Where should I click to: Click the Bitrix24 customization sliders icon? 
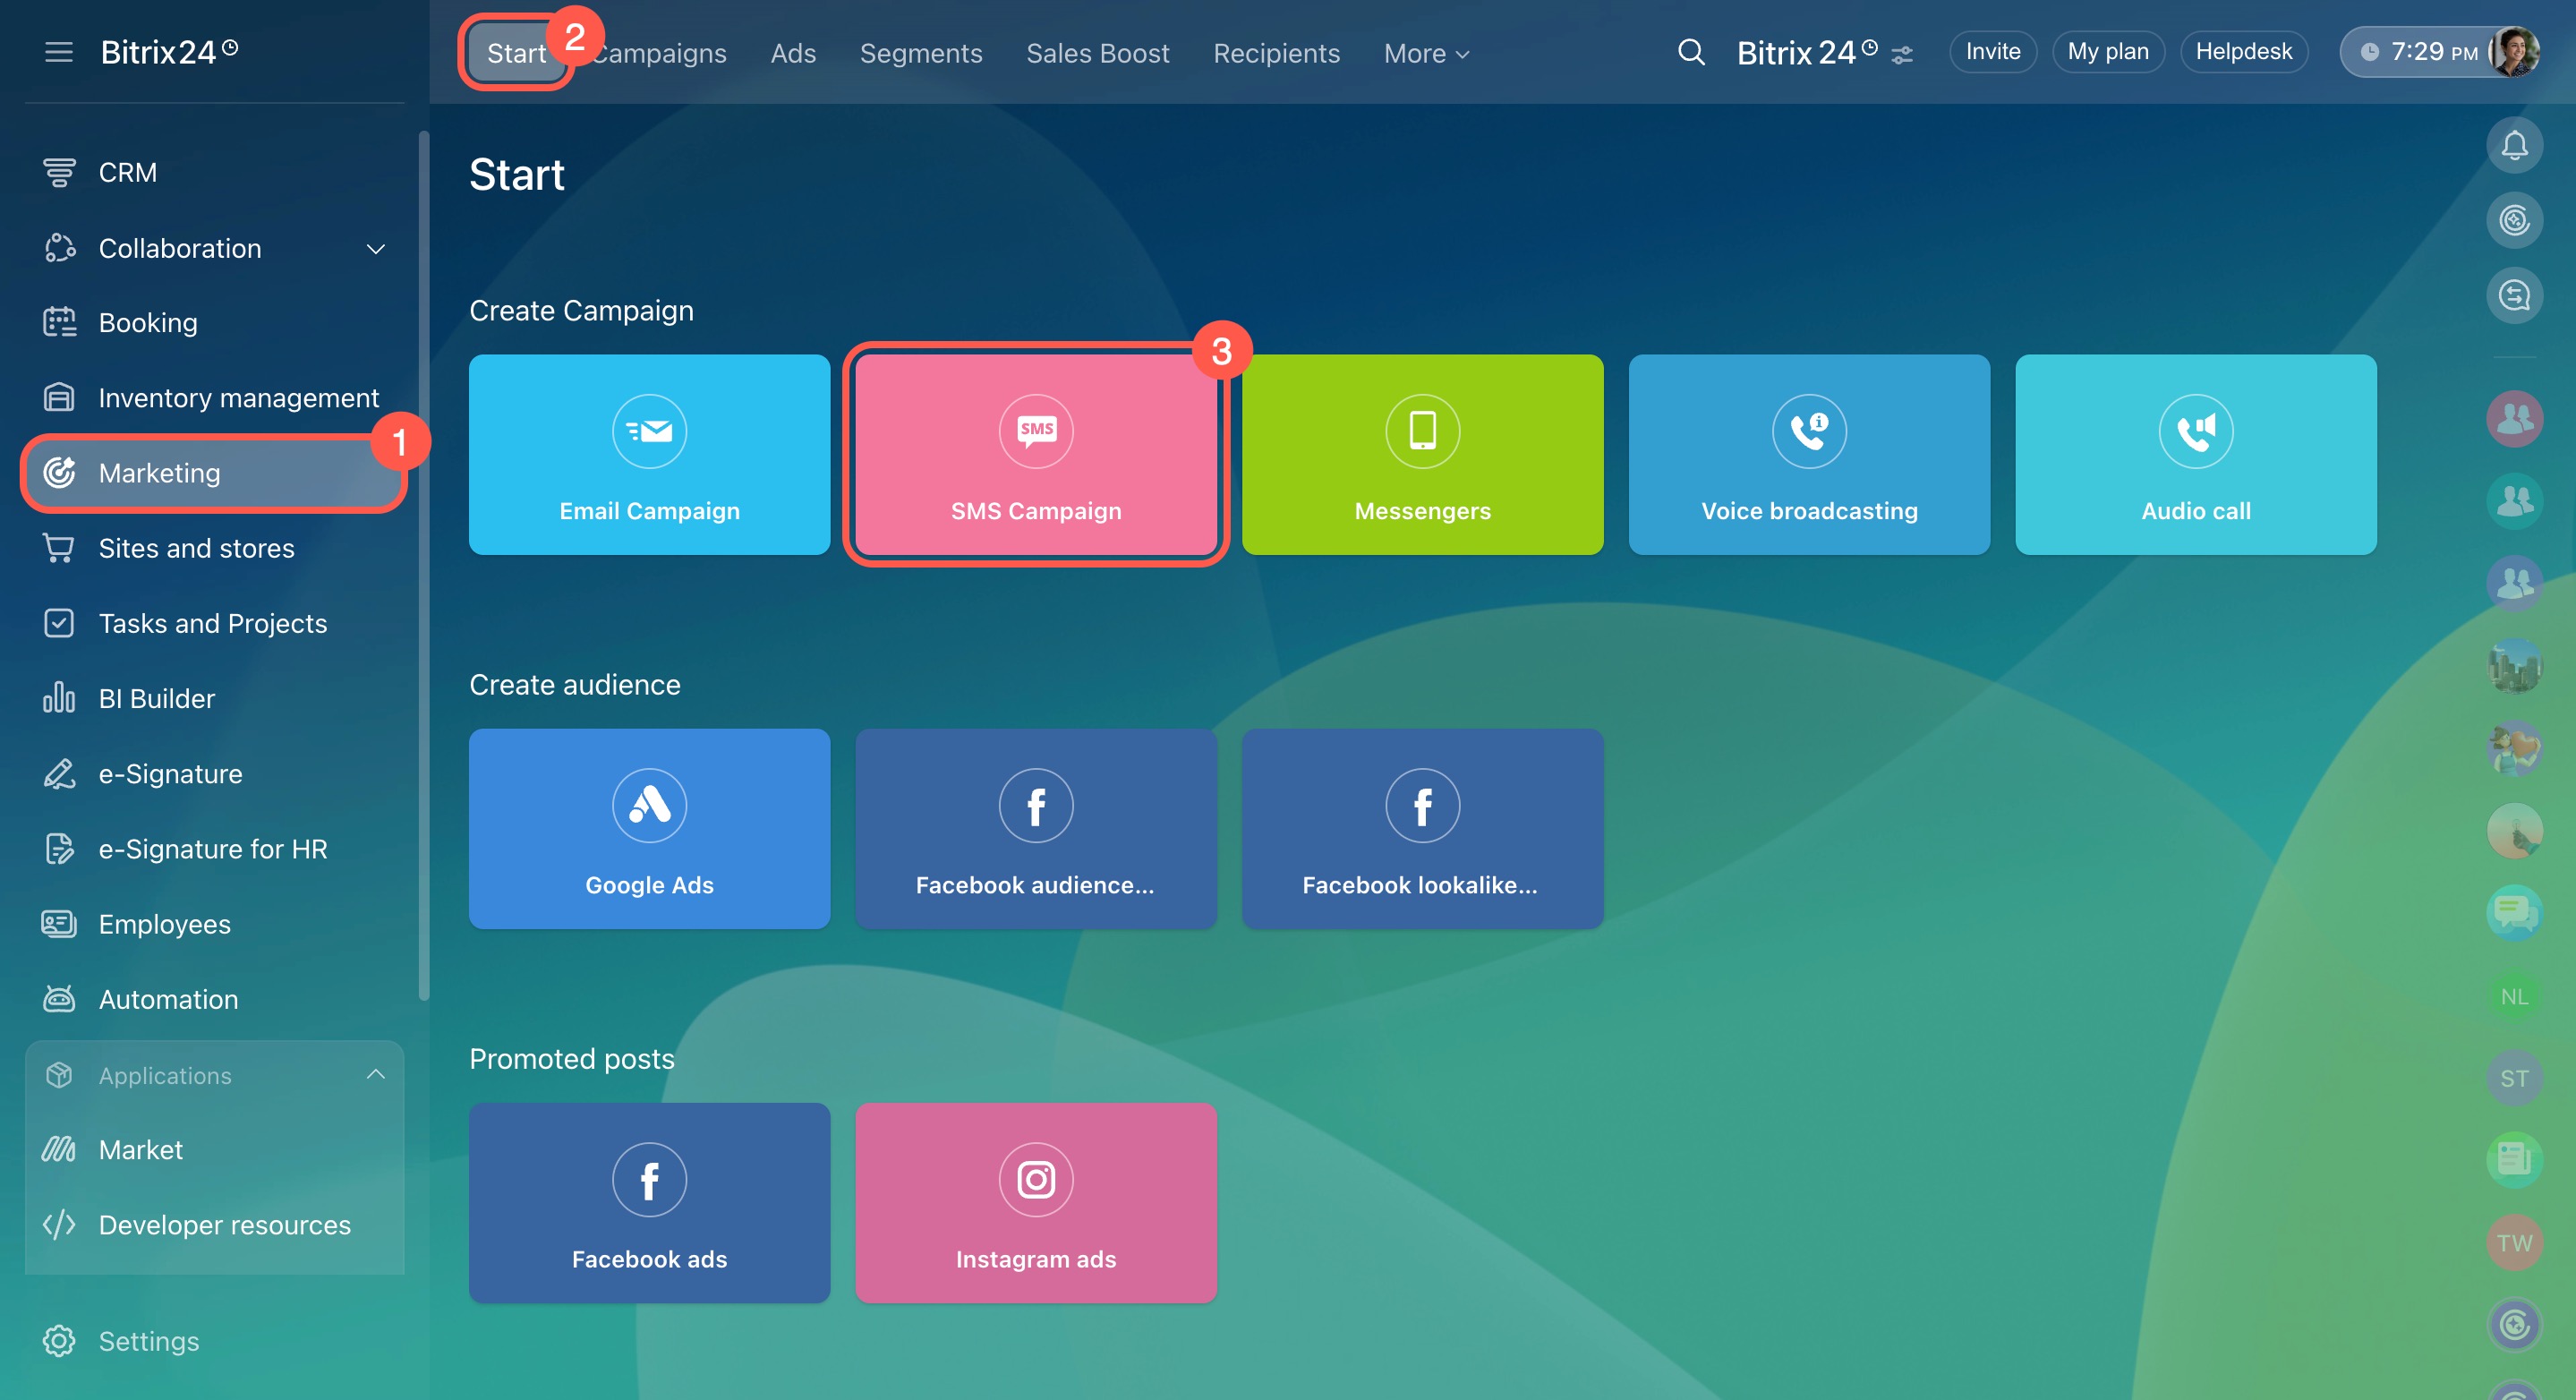coord(1902,54)
